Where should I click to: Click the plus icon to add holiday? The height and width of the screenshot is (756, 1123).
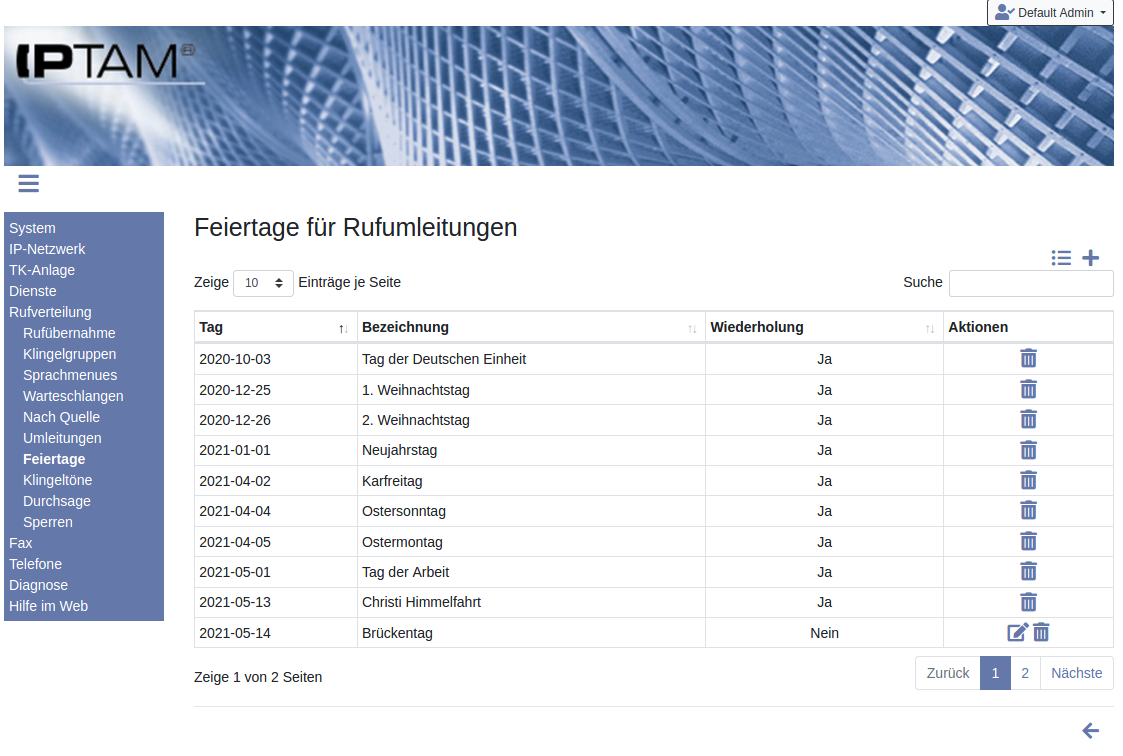pyautogui.click(x=1090, y=258)
